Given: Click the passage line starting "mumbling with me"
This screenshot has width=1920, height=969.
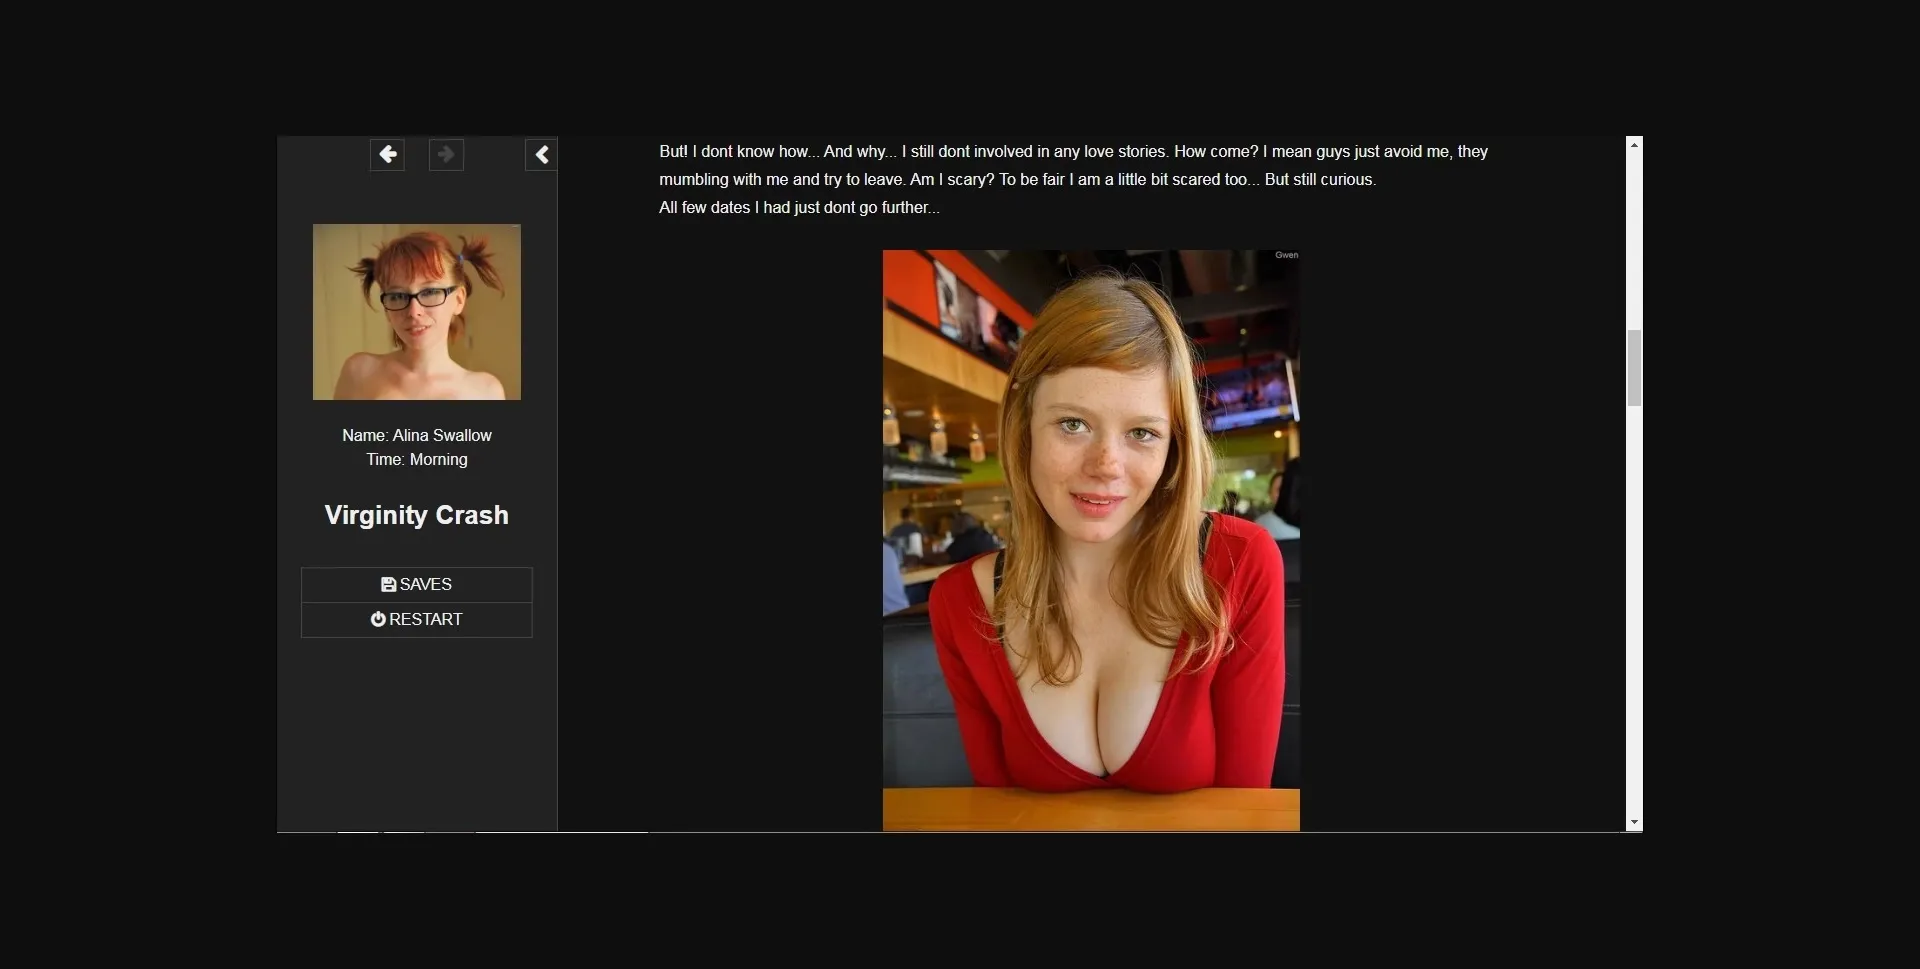Looking at the screenshot, I should point(1017,180).
